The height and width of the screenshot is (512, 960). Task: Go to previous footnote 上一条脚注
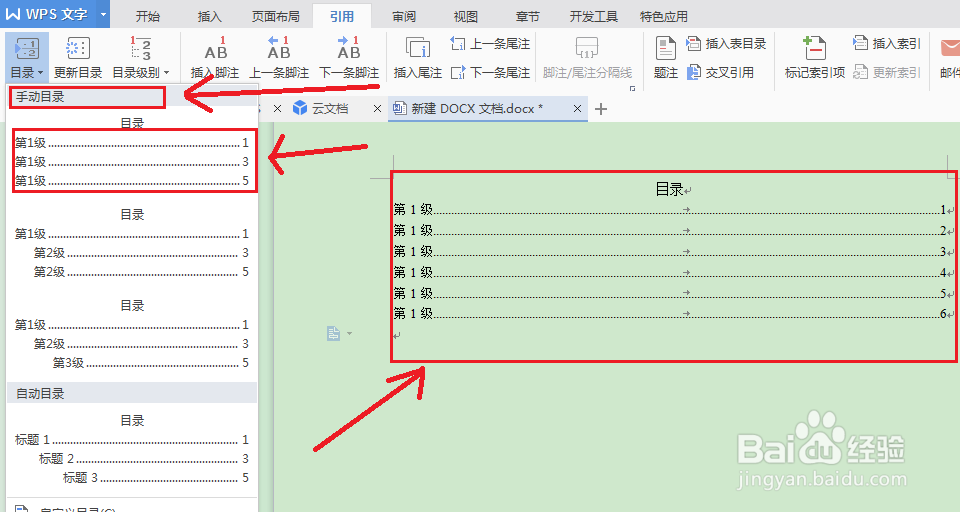coord(279,58)
